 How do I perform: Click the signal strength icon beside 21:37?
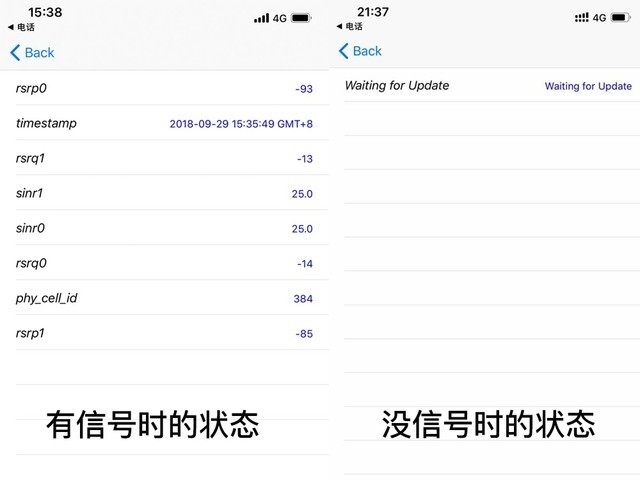coord(581,18)
